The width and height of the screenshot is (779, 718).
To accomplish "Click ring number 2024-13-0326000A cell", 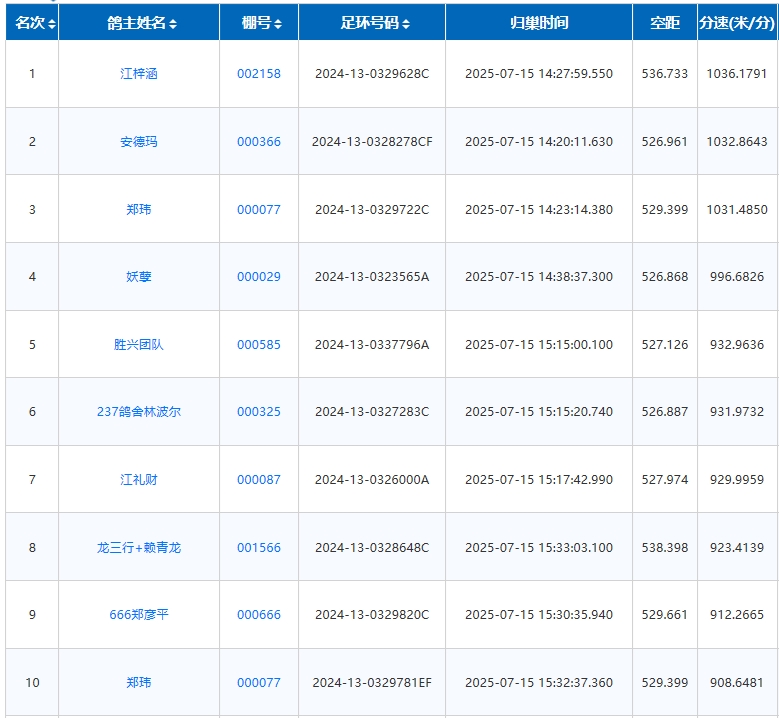I will [x=372, y=480].
